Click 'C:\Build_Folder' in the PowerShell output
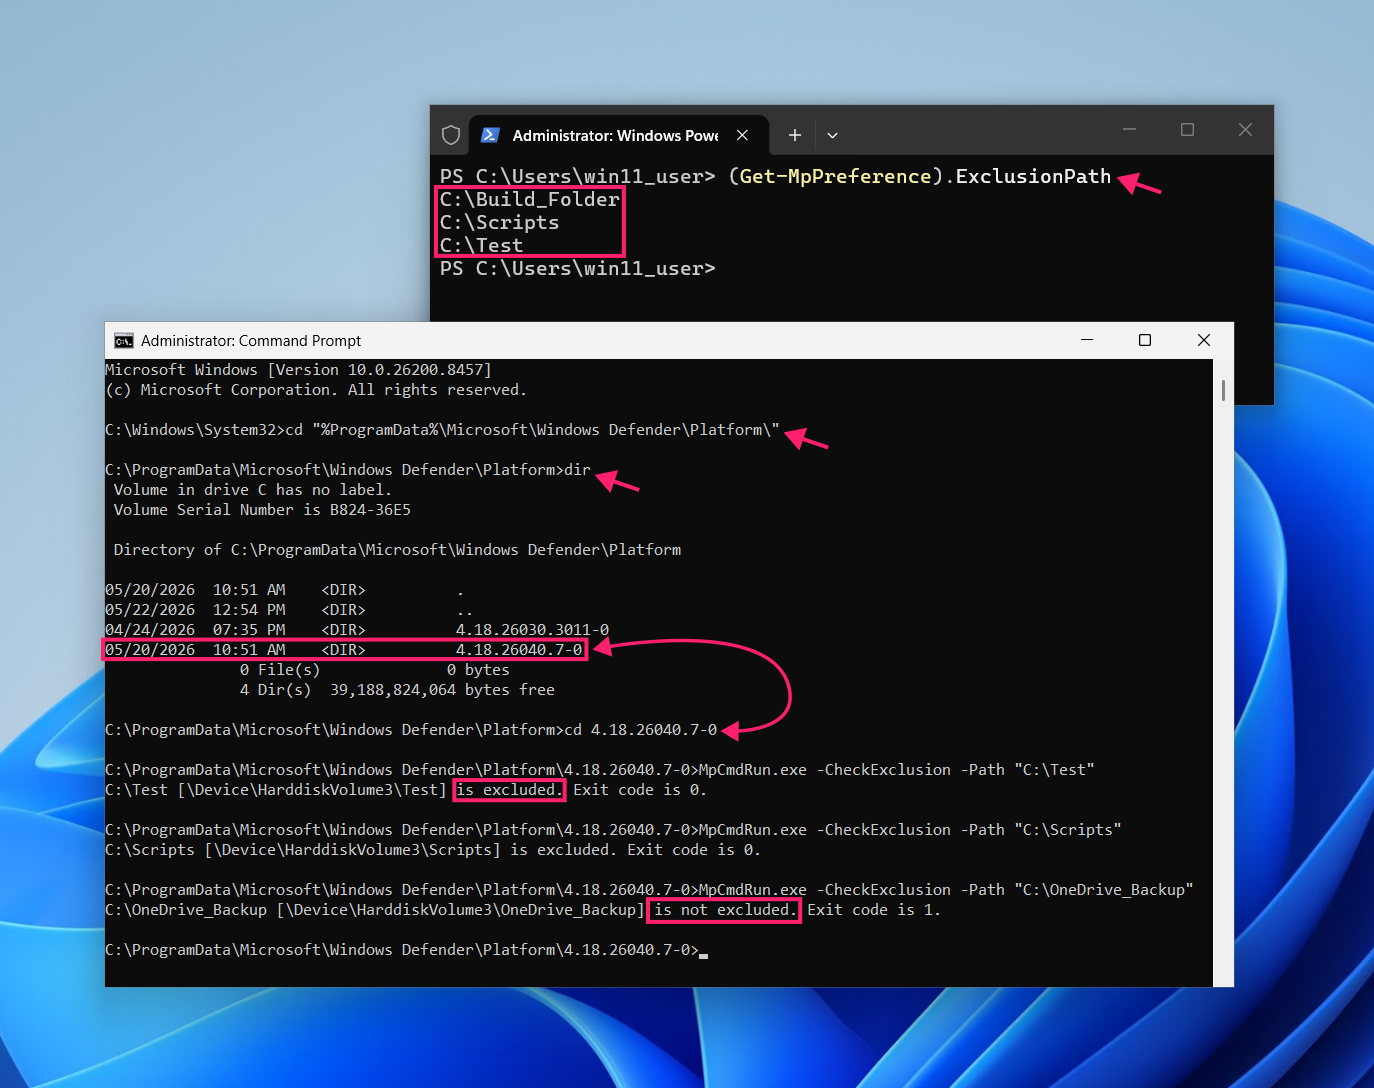The height and width of the screenshot is (1088, 1374). click(530, 199)
